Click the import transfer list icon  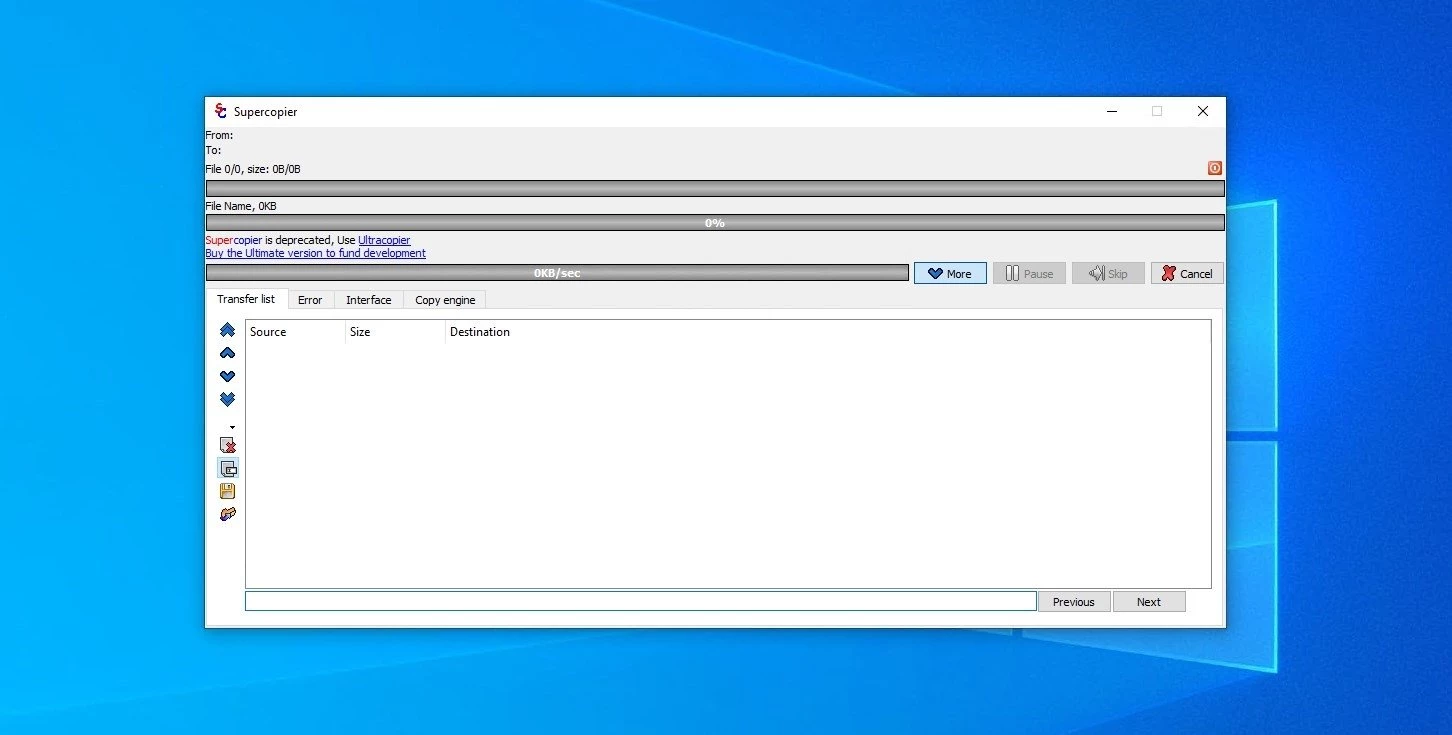227,514
